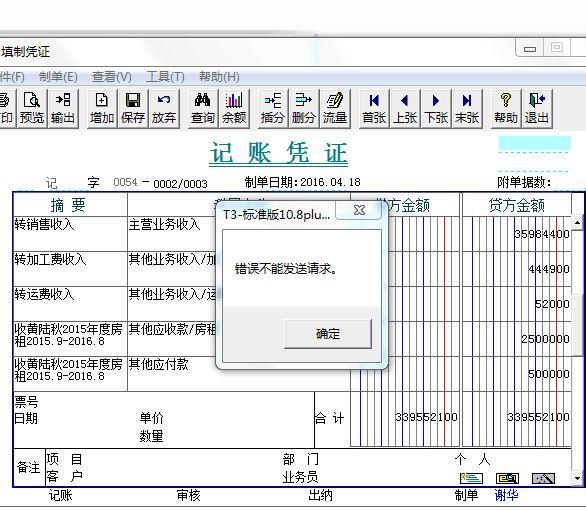Open the 制单(E) menu

click(58, 77)
